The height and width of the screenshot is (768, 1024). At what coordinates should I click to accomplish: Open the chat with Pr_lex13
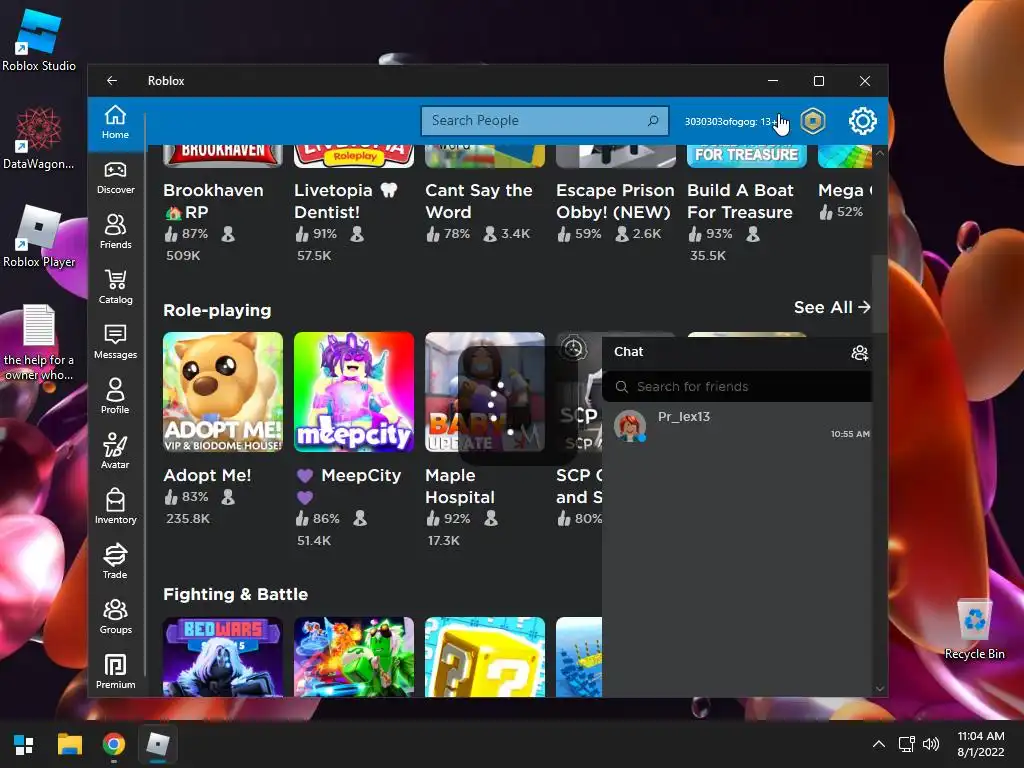[737, 426]
